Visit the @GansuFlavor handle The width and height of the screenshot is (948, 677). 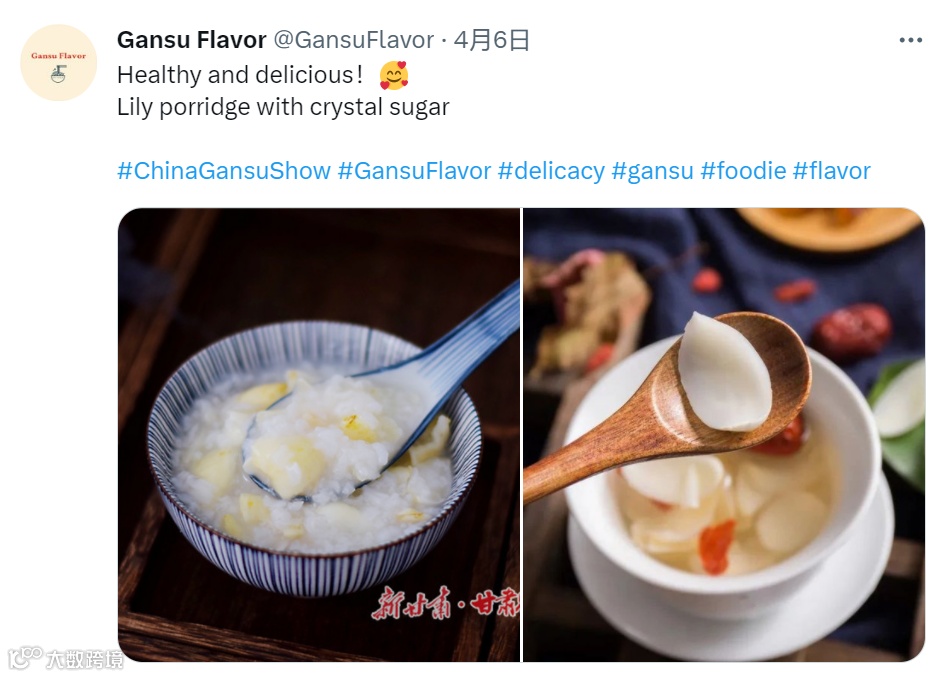click(x=354, y=40)
